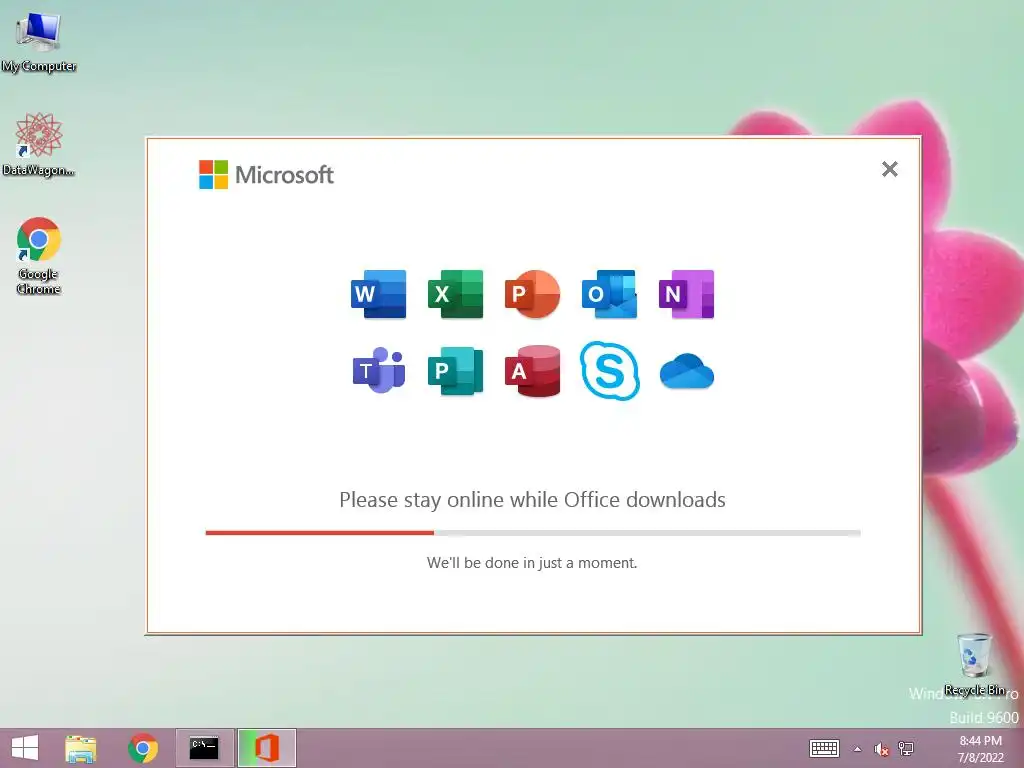The image size is (1024, 768).
Task: Close the Office installer dialog
Action: coord(889,169)
